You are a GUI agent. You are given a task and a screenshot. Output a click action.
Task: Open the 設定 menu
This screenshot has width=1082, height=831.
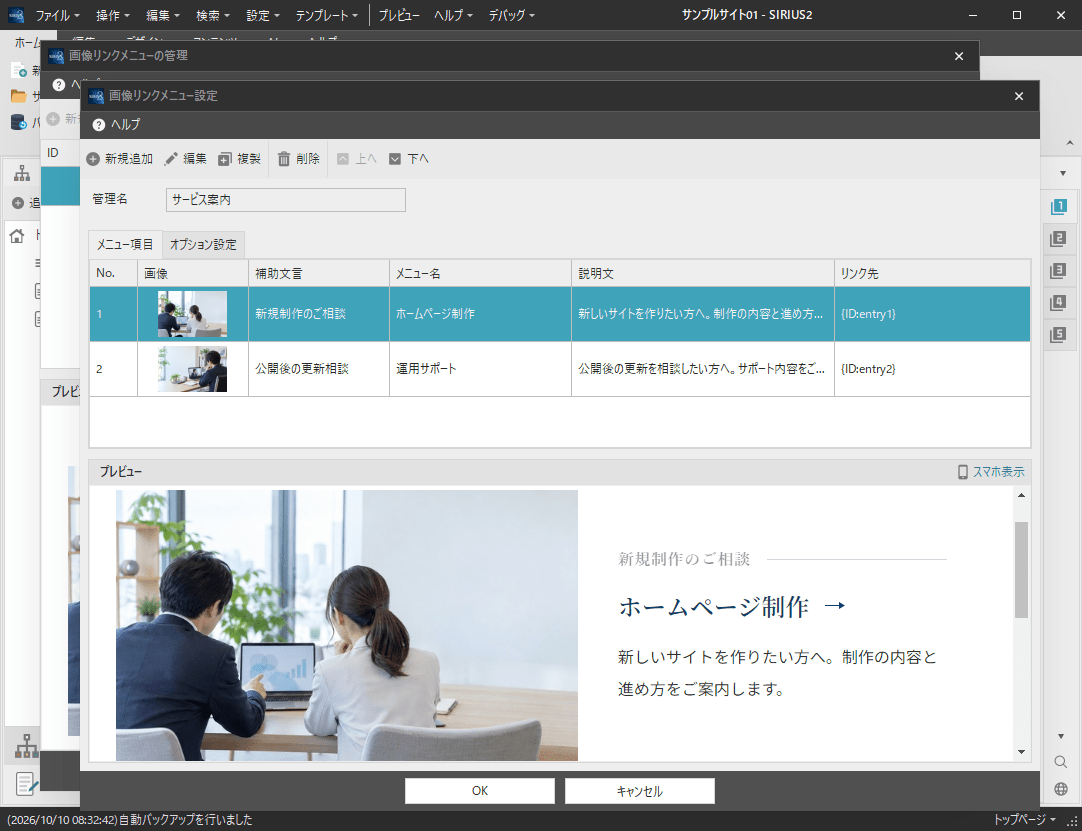(x=263, y=15)
